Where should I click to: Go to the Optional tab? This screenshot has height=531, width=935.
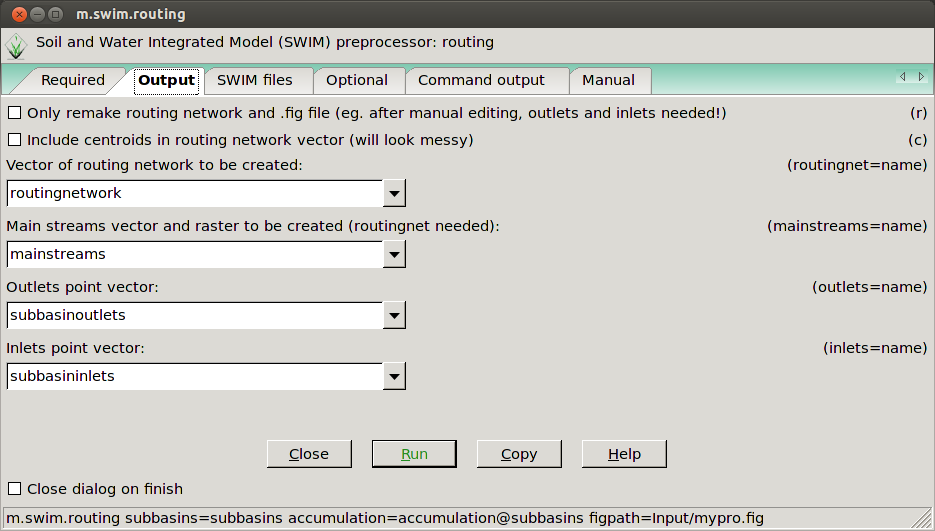point(357,80)
